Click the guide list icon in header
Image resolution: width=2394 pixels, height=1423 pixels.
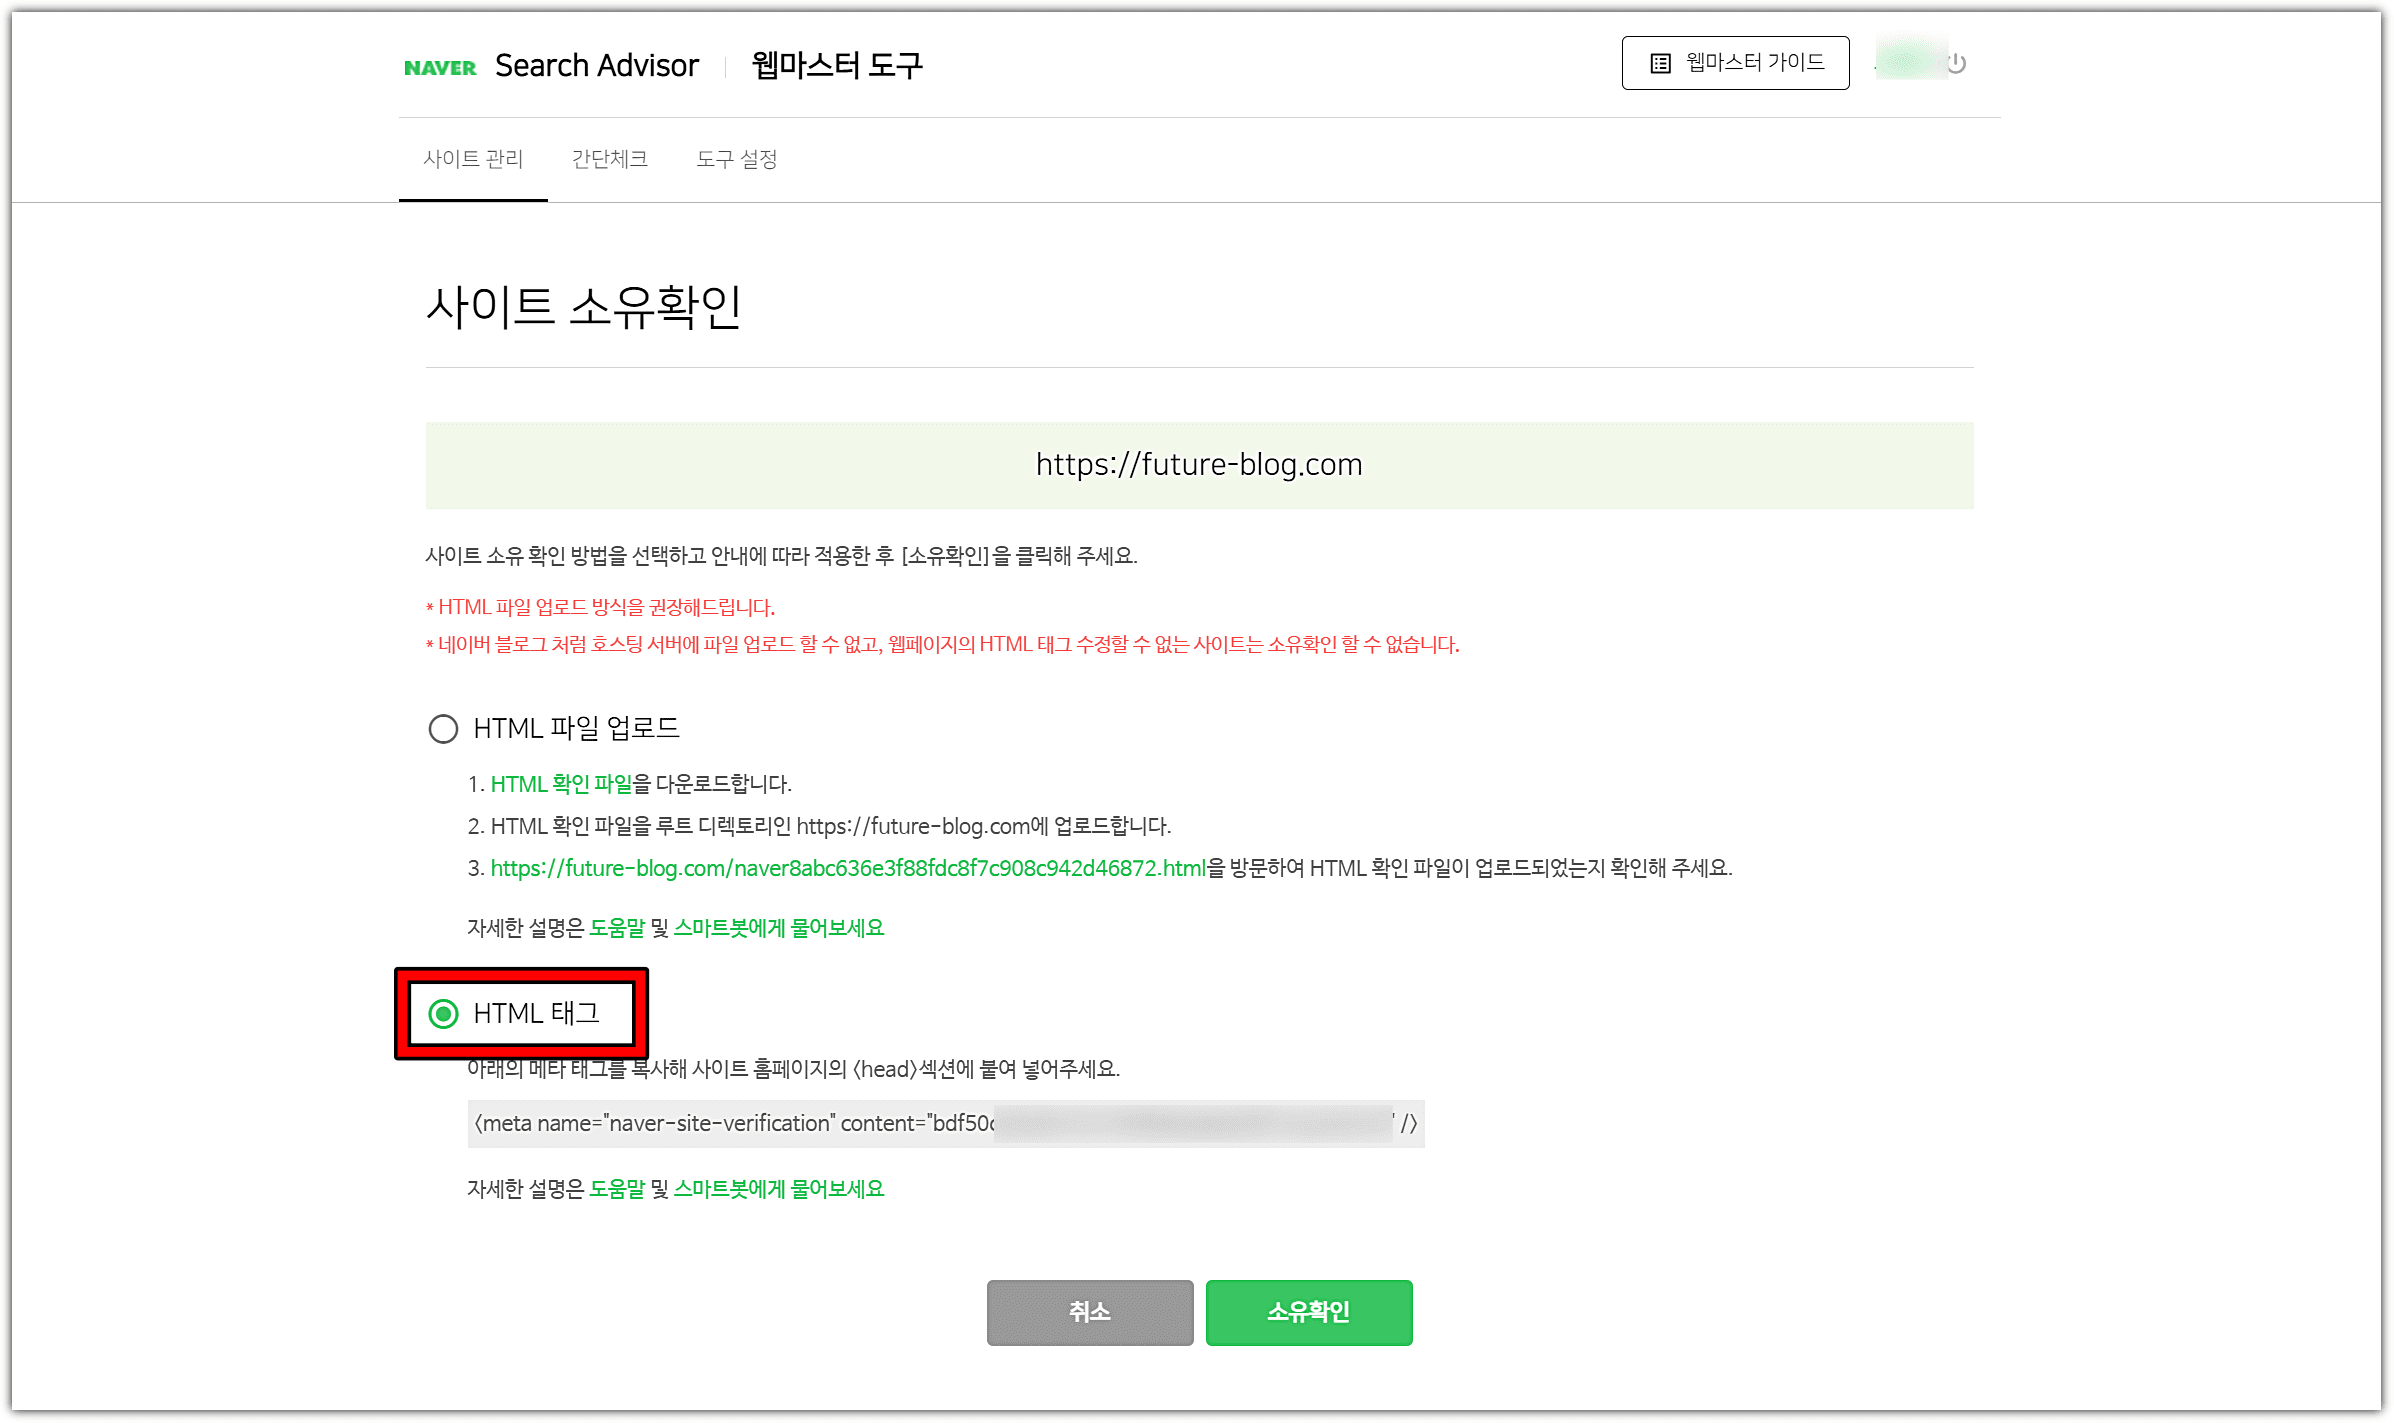[1660, 64]
